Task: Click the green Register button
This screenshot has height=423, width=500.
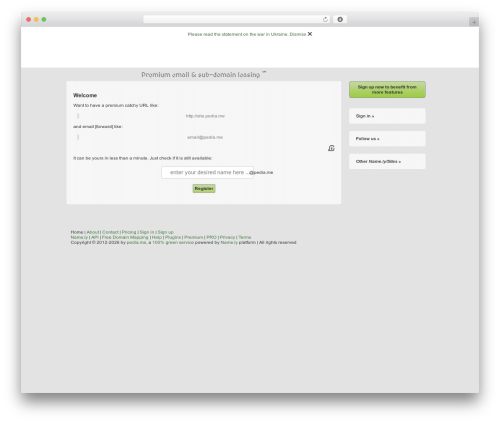Action: click(204, 189)
